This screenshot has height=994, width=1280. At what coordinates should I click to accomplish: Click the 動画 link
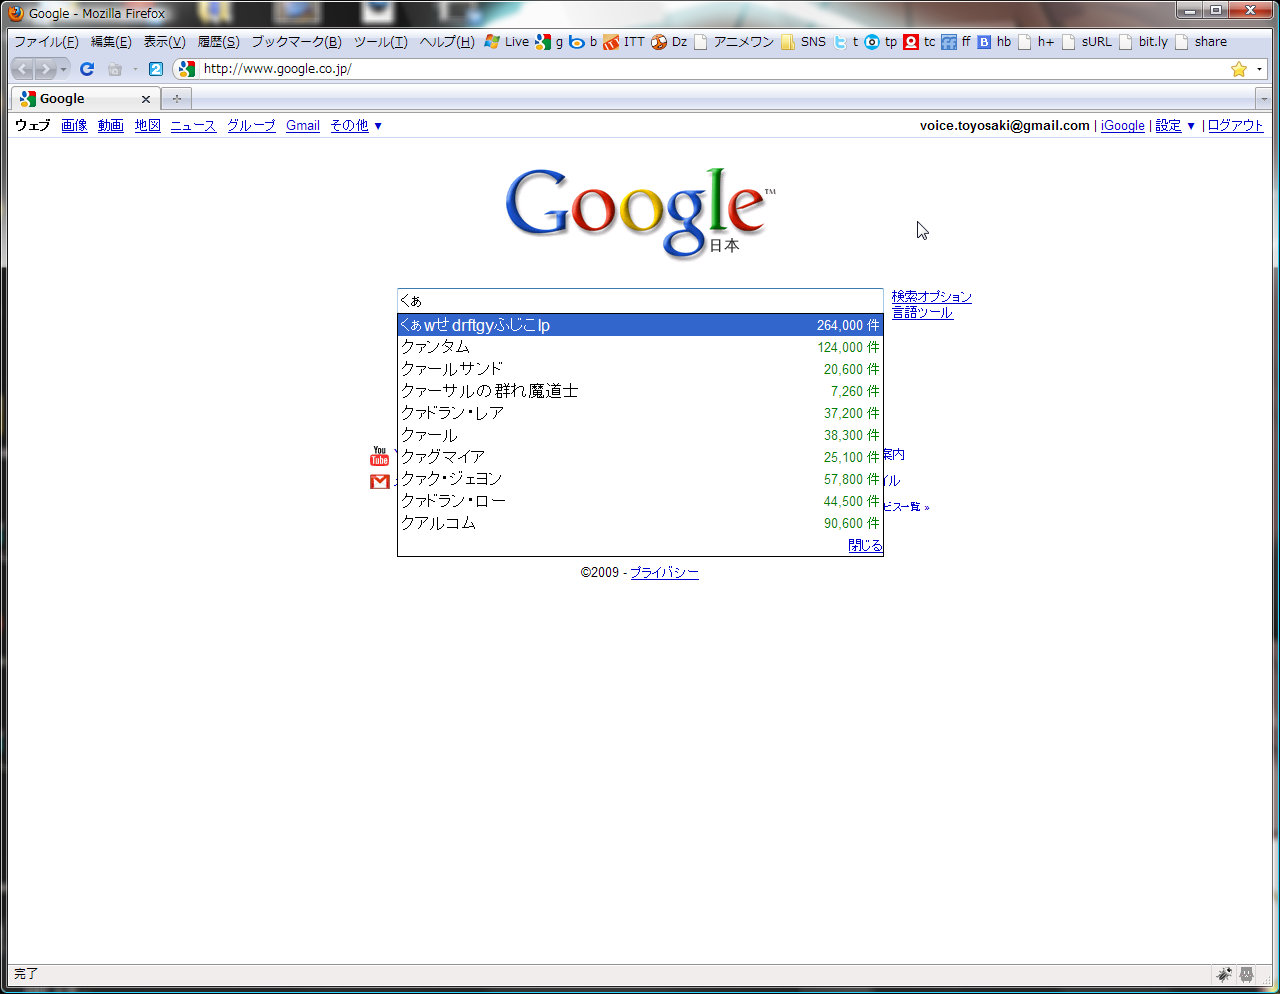tap(111, 126)
